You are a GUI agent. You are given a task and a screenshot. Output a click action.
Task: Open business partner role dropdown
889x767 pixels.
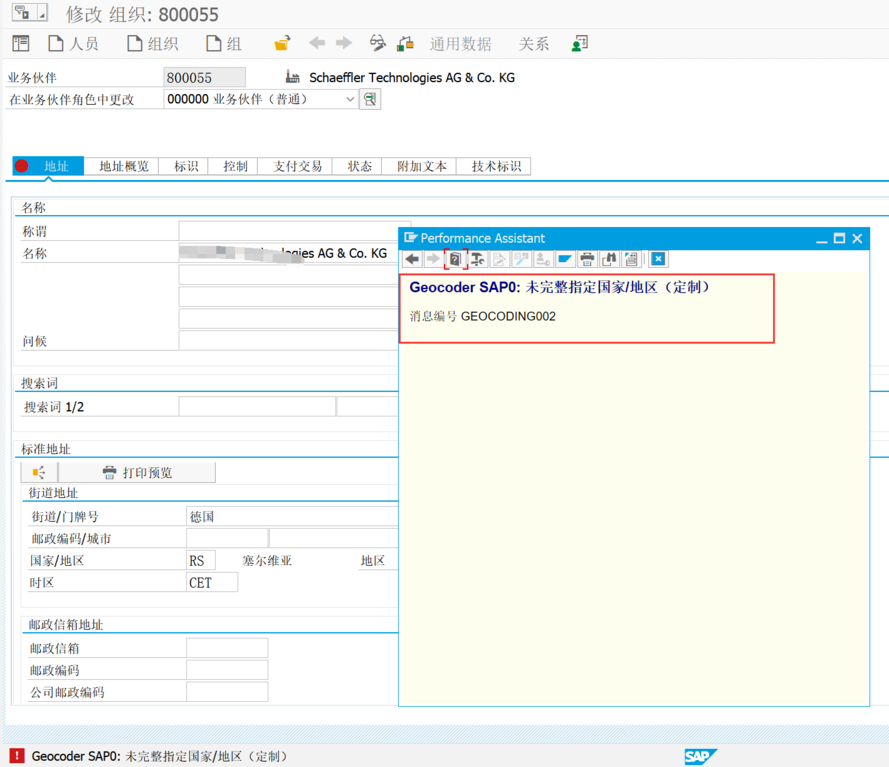[x=350, y=99]
